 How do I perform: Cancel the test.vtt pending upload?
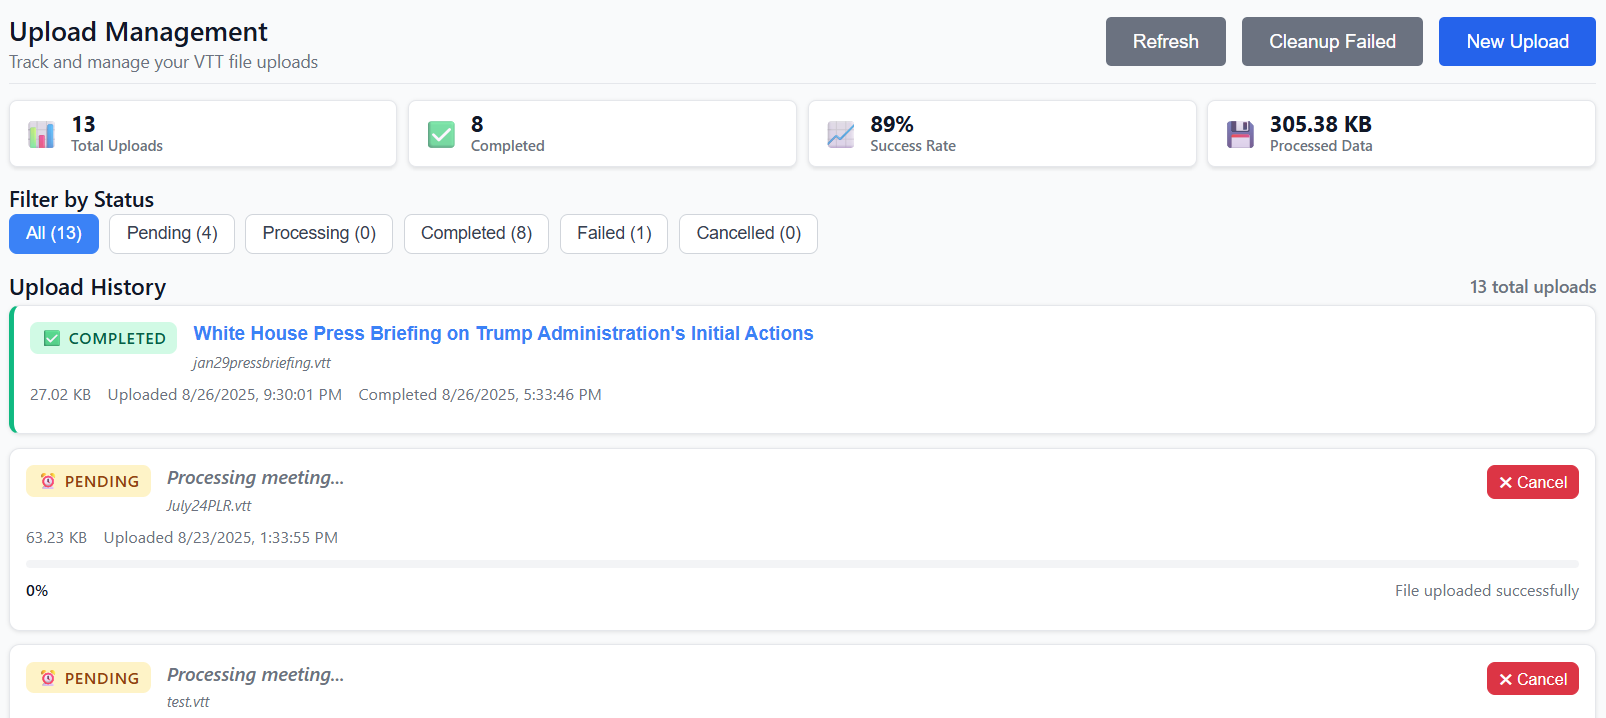1532,679
